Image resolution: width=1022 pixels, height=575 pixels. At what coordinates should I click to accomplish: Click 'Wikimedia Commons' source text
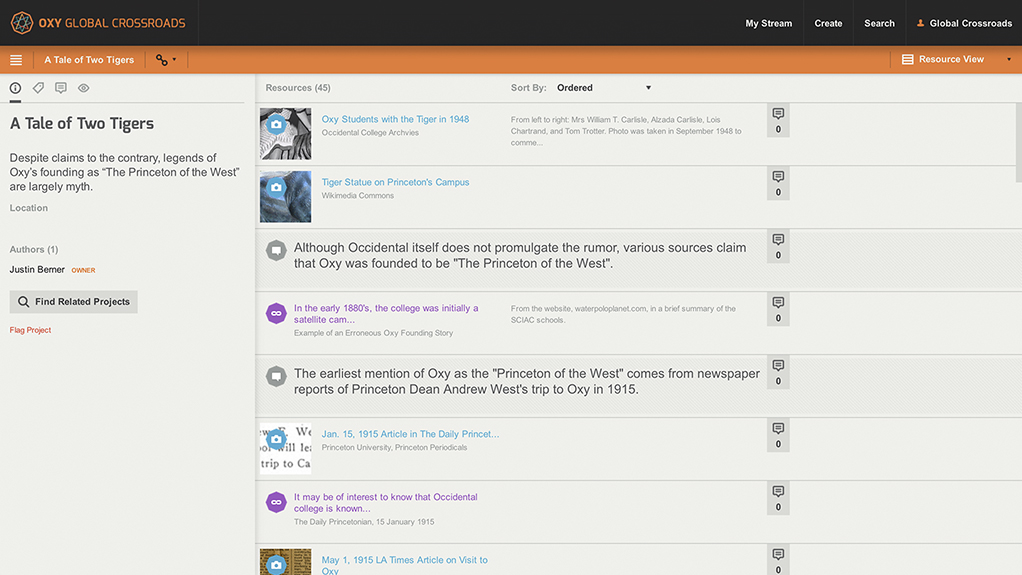358,196
